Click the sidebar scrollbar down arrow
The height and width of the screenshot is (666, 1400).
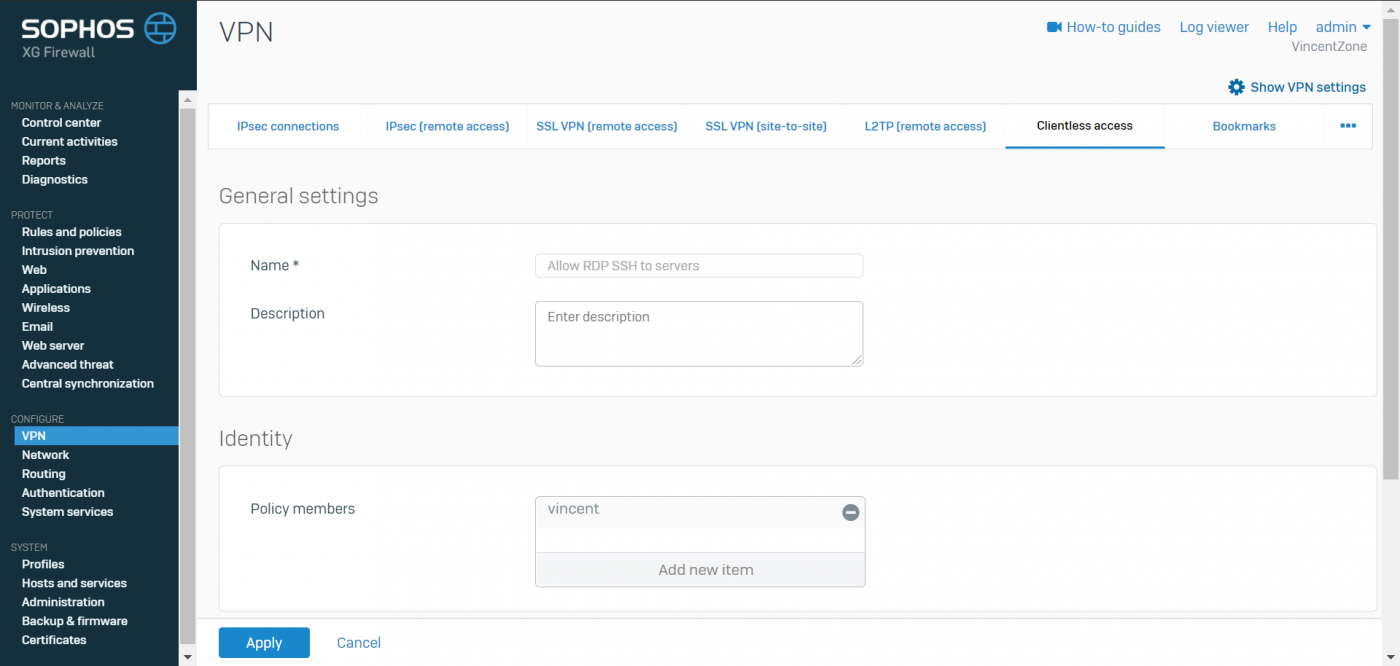pos(187,657)
